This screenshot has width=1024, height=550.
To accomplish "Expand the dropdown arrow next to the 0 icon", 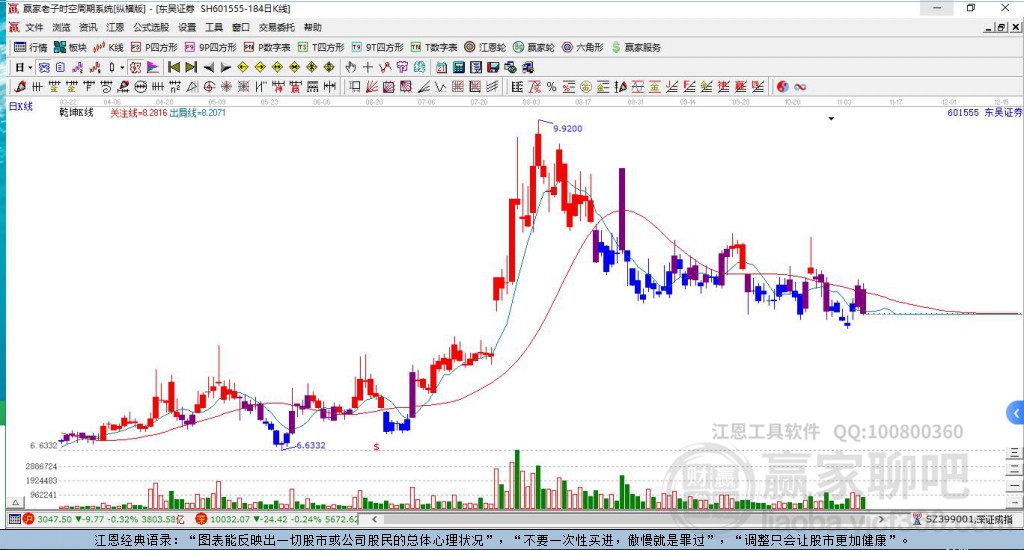I will point(121,67).
